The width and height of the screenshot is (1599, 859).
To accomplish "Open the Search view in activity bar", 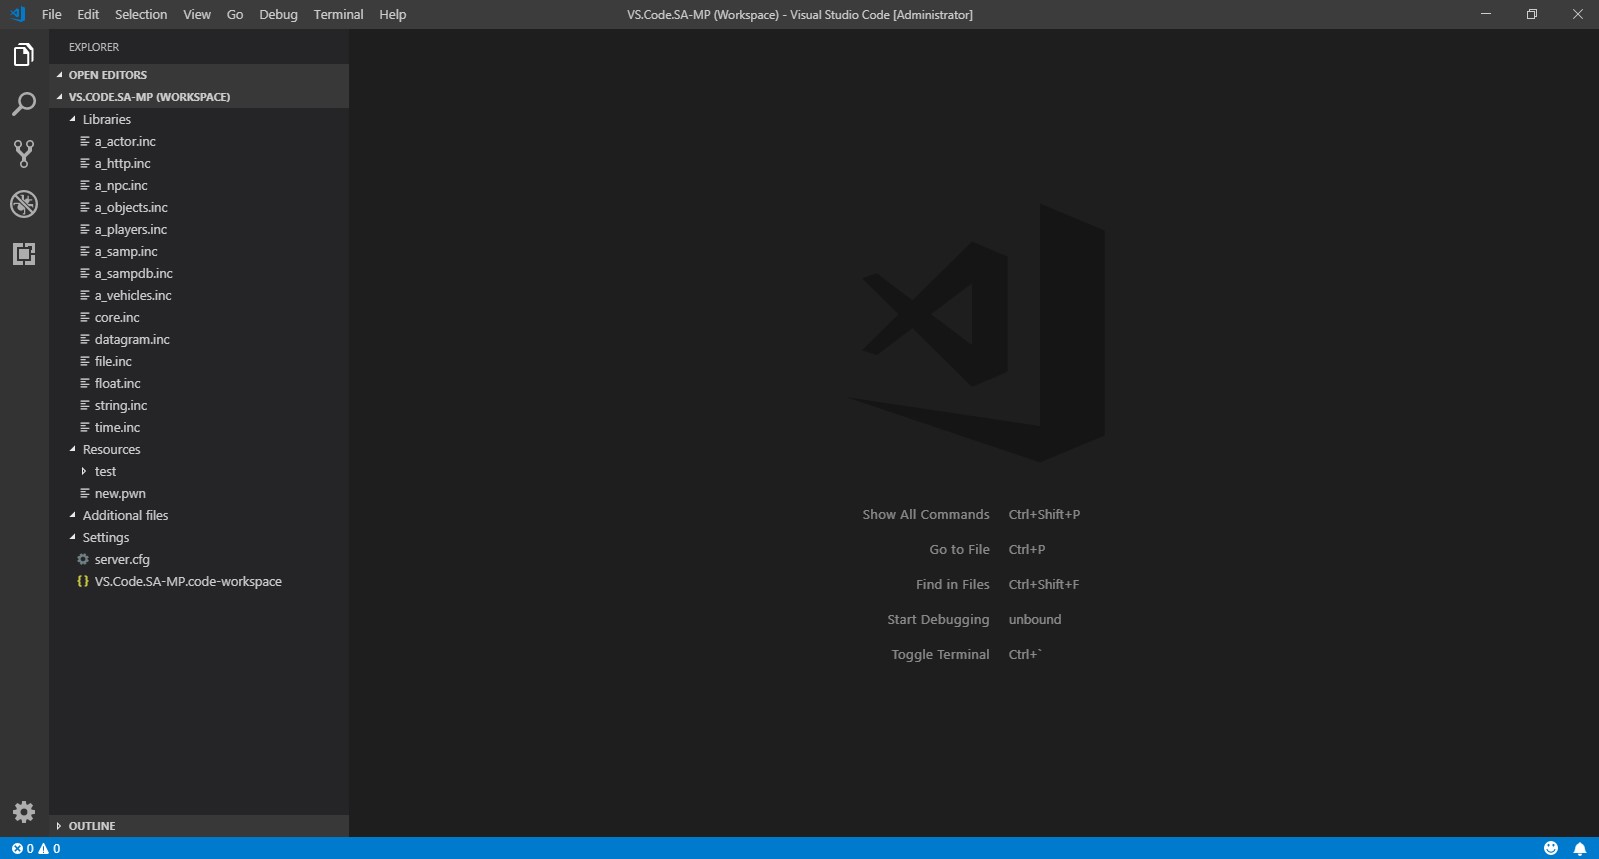I will pos(24,104).
